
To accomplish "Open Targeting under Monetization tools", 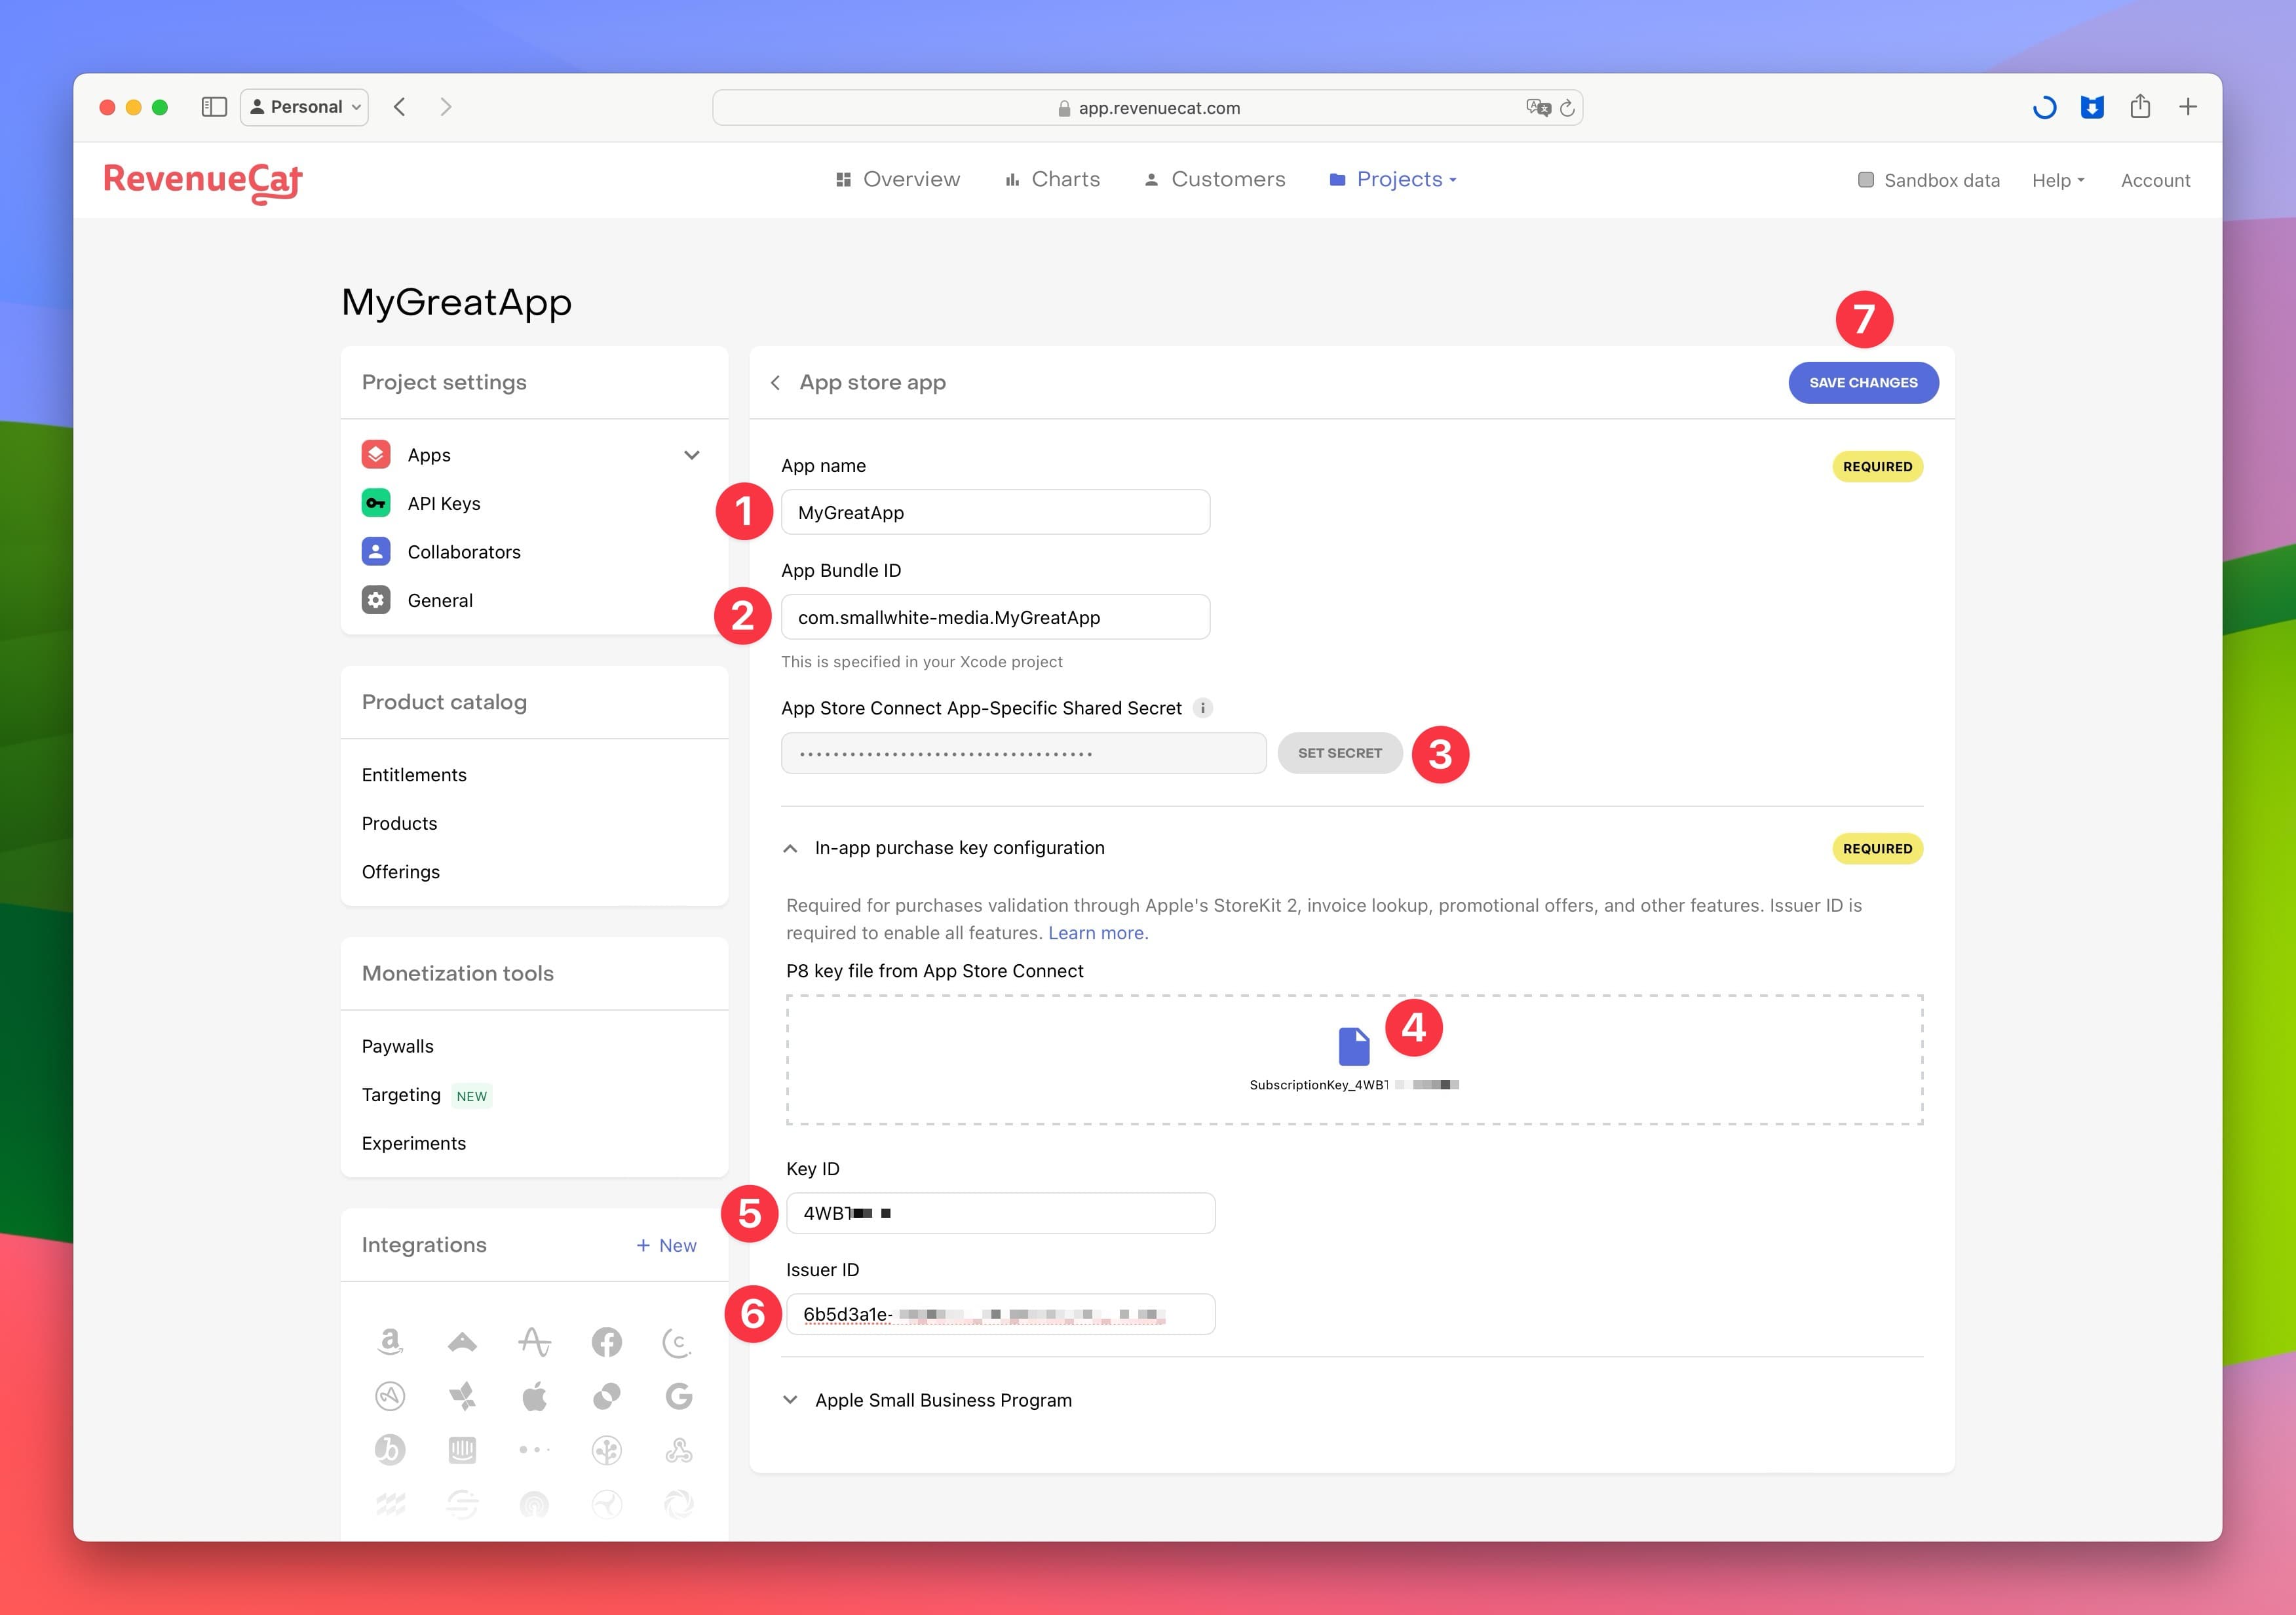I will tap(401, 1095).
